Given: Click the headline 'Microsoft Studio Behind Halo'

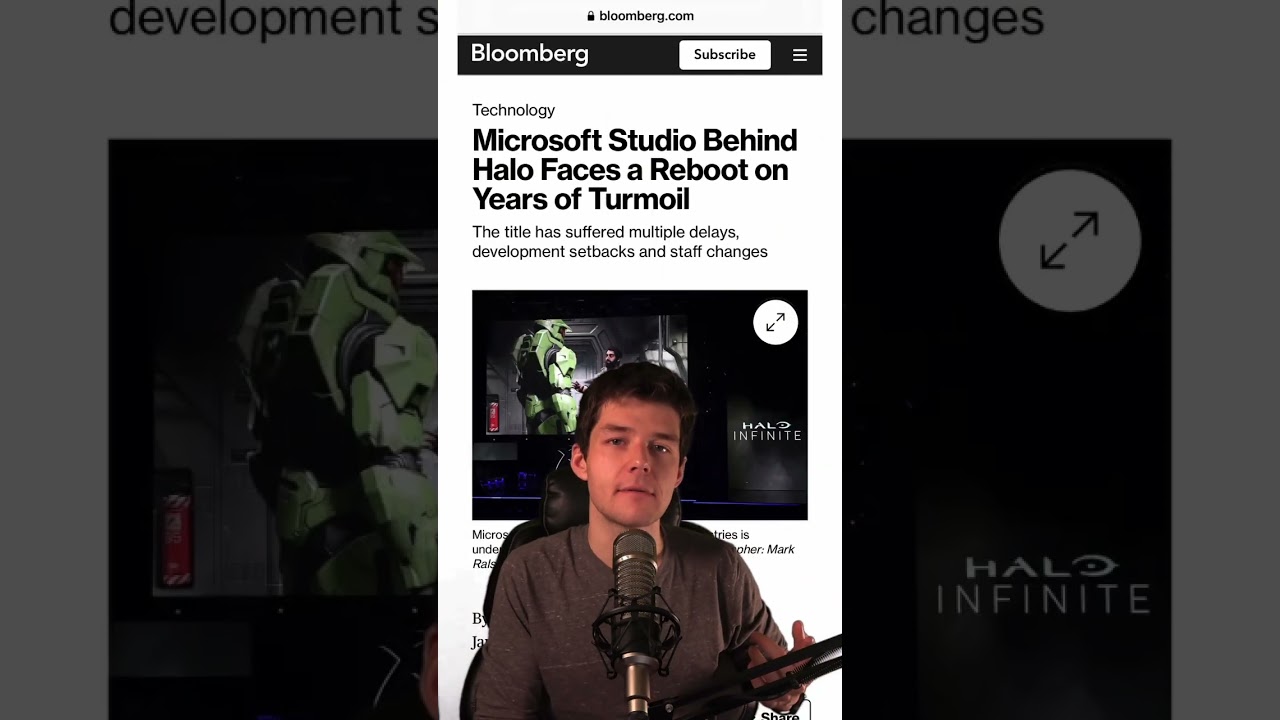Looking at the screenshot, I should click(635, 170).
